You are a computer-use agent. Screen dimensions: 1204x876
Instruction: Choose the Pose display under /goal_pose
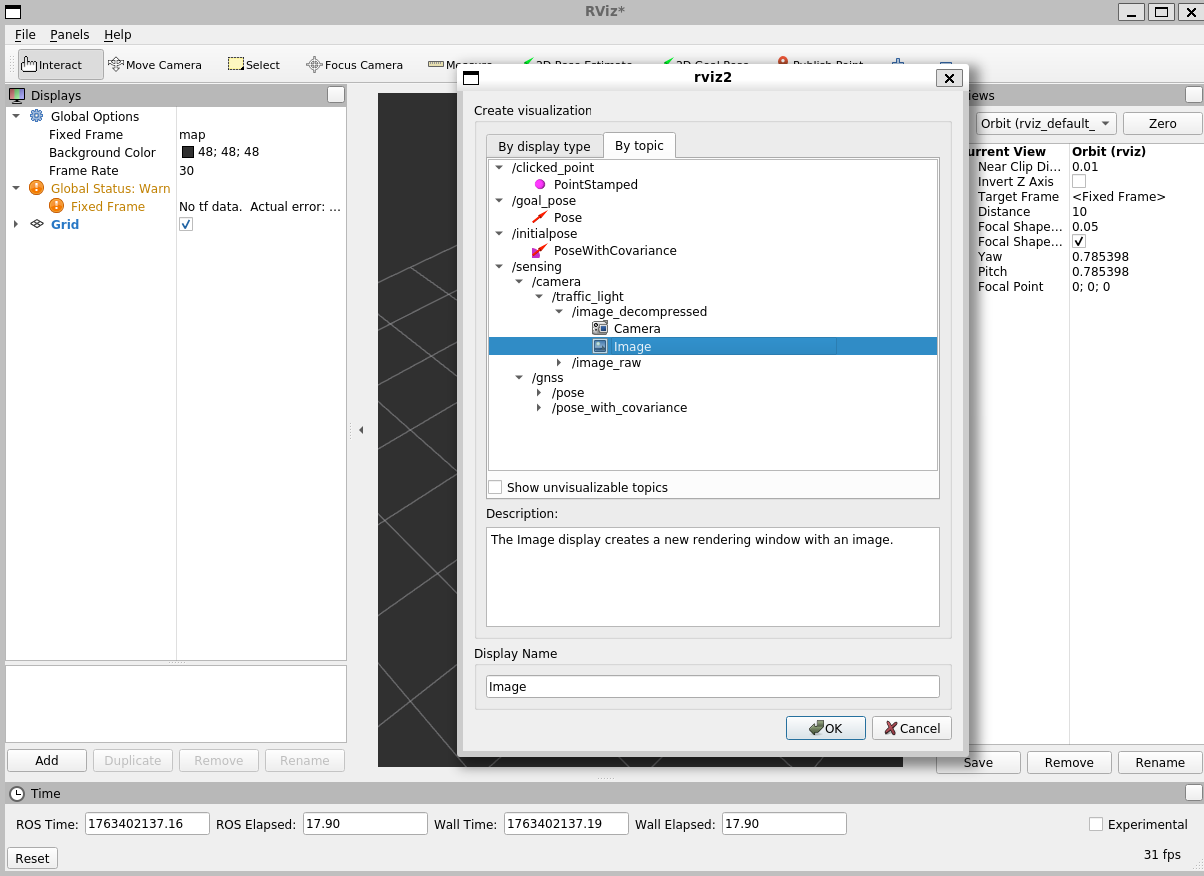[x=567, y=217]
